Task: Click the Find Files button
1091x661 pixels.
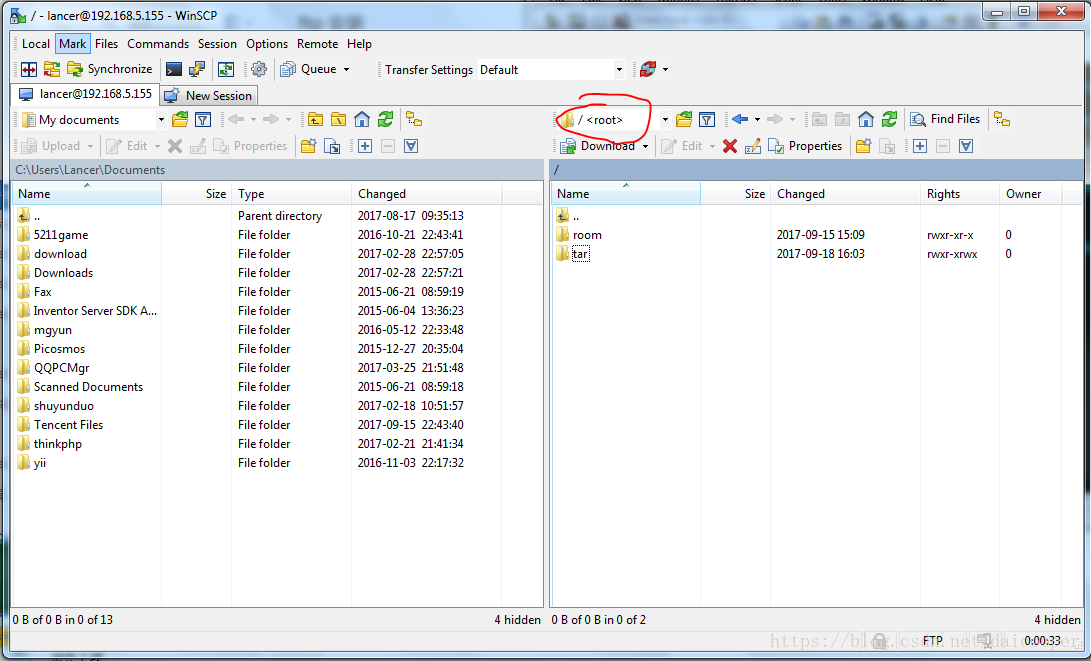Action: tap(945, 119)
